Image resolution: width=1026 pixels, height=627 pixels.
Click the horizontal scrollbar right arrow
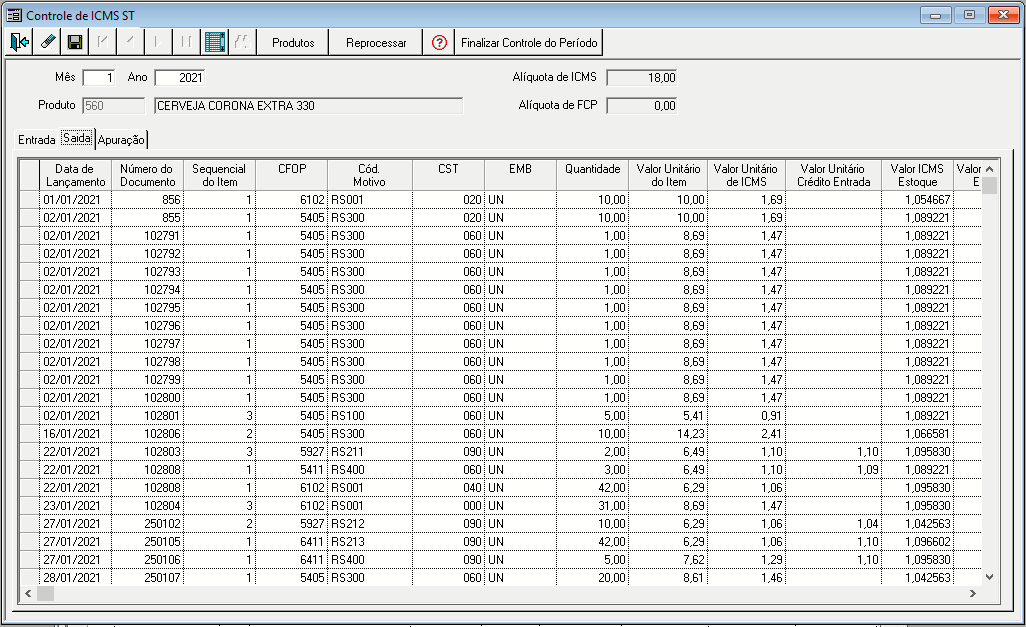click(x=973, y=594)
